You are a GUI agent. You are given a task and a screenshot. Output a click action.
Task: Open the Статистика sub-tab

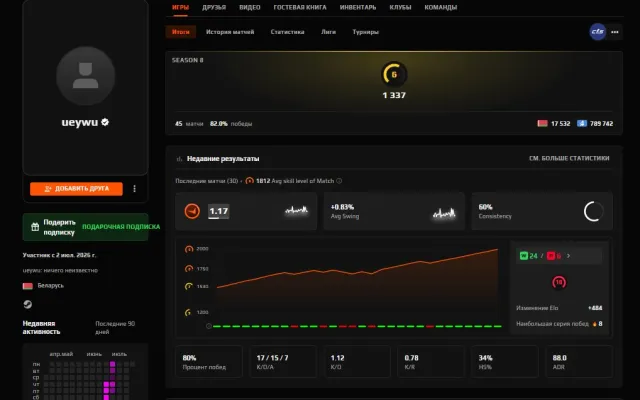coord(287,32)
